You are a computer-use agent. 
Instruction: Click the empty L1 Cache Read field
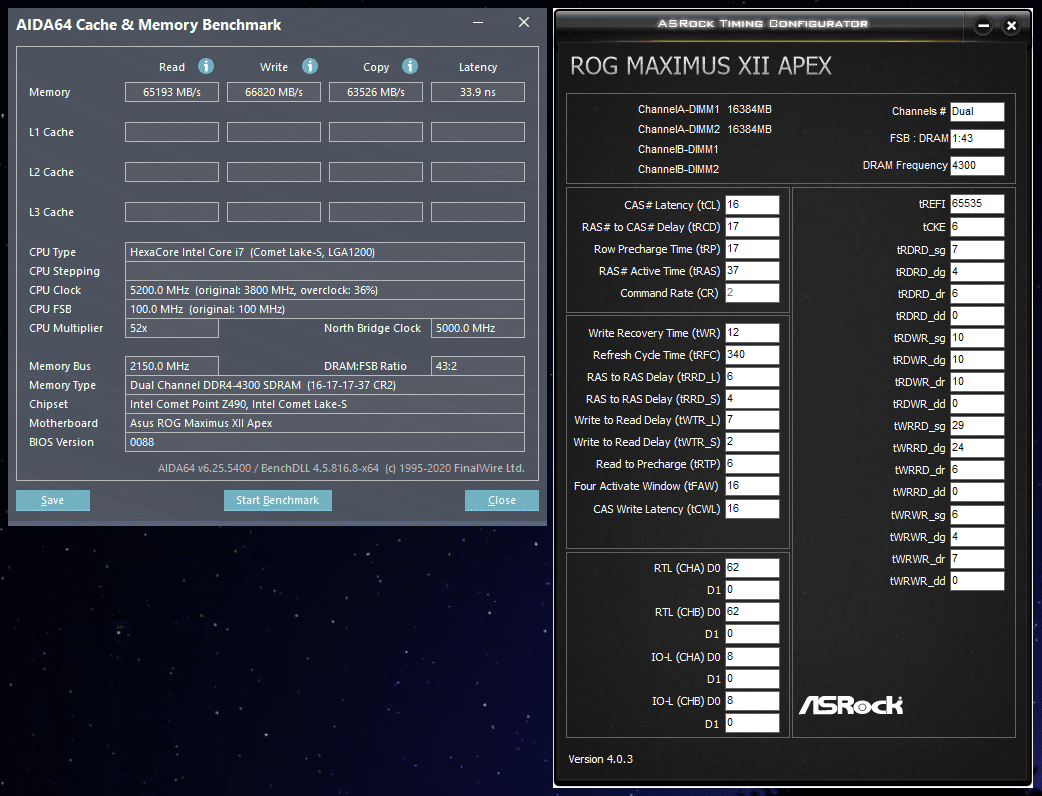171,132
